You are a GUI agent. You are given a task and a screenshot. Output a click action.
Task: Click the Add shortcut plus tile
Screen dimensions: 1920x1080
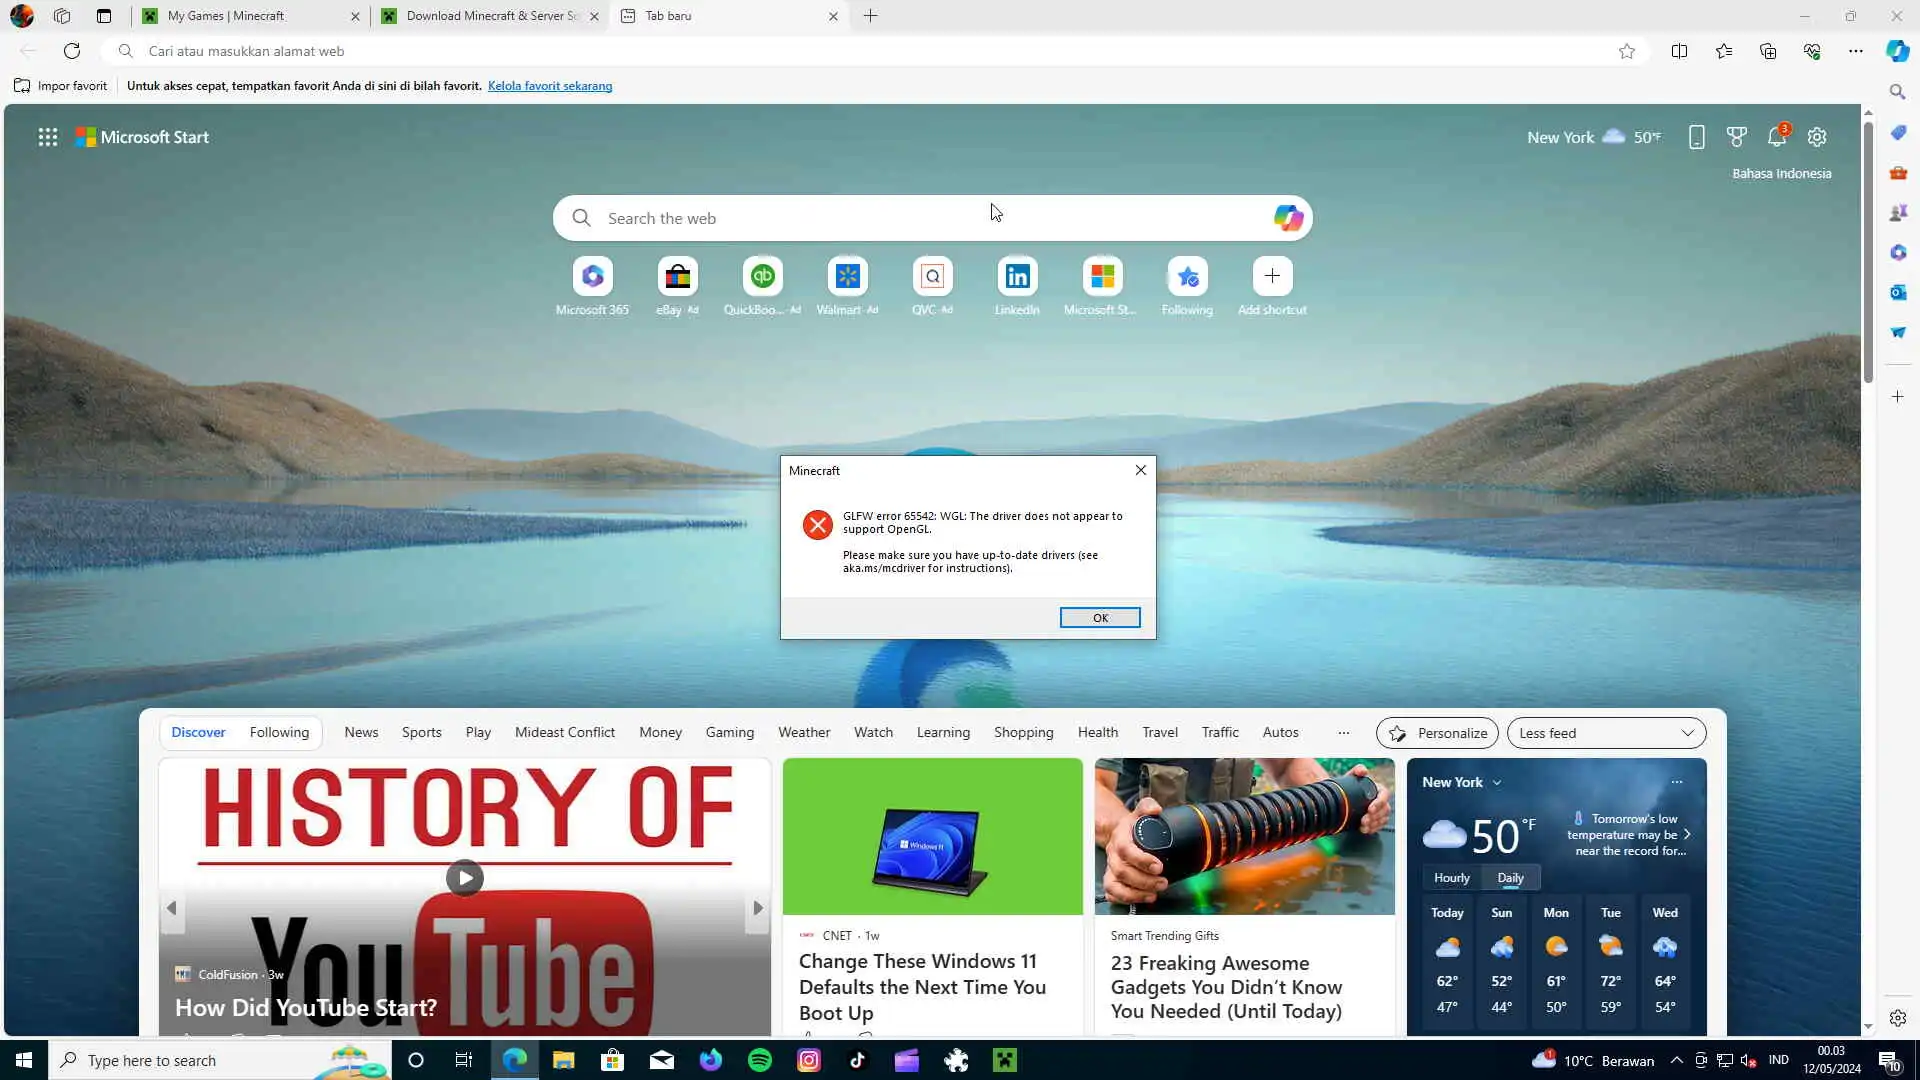[1272, 277]
